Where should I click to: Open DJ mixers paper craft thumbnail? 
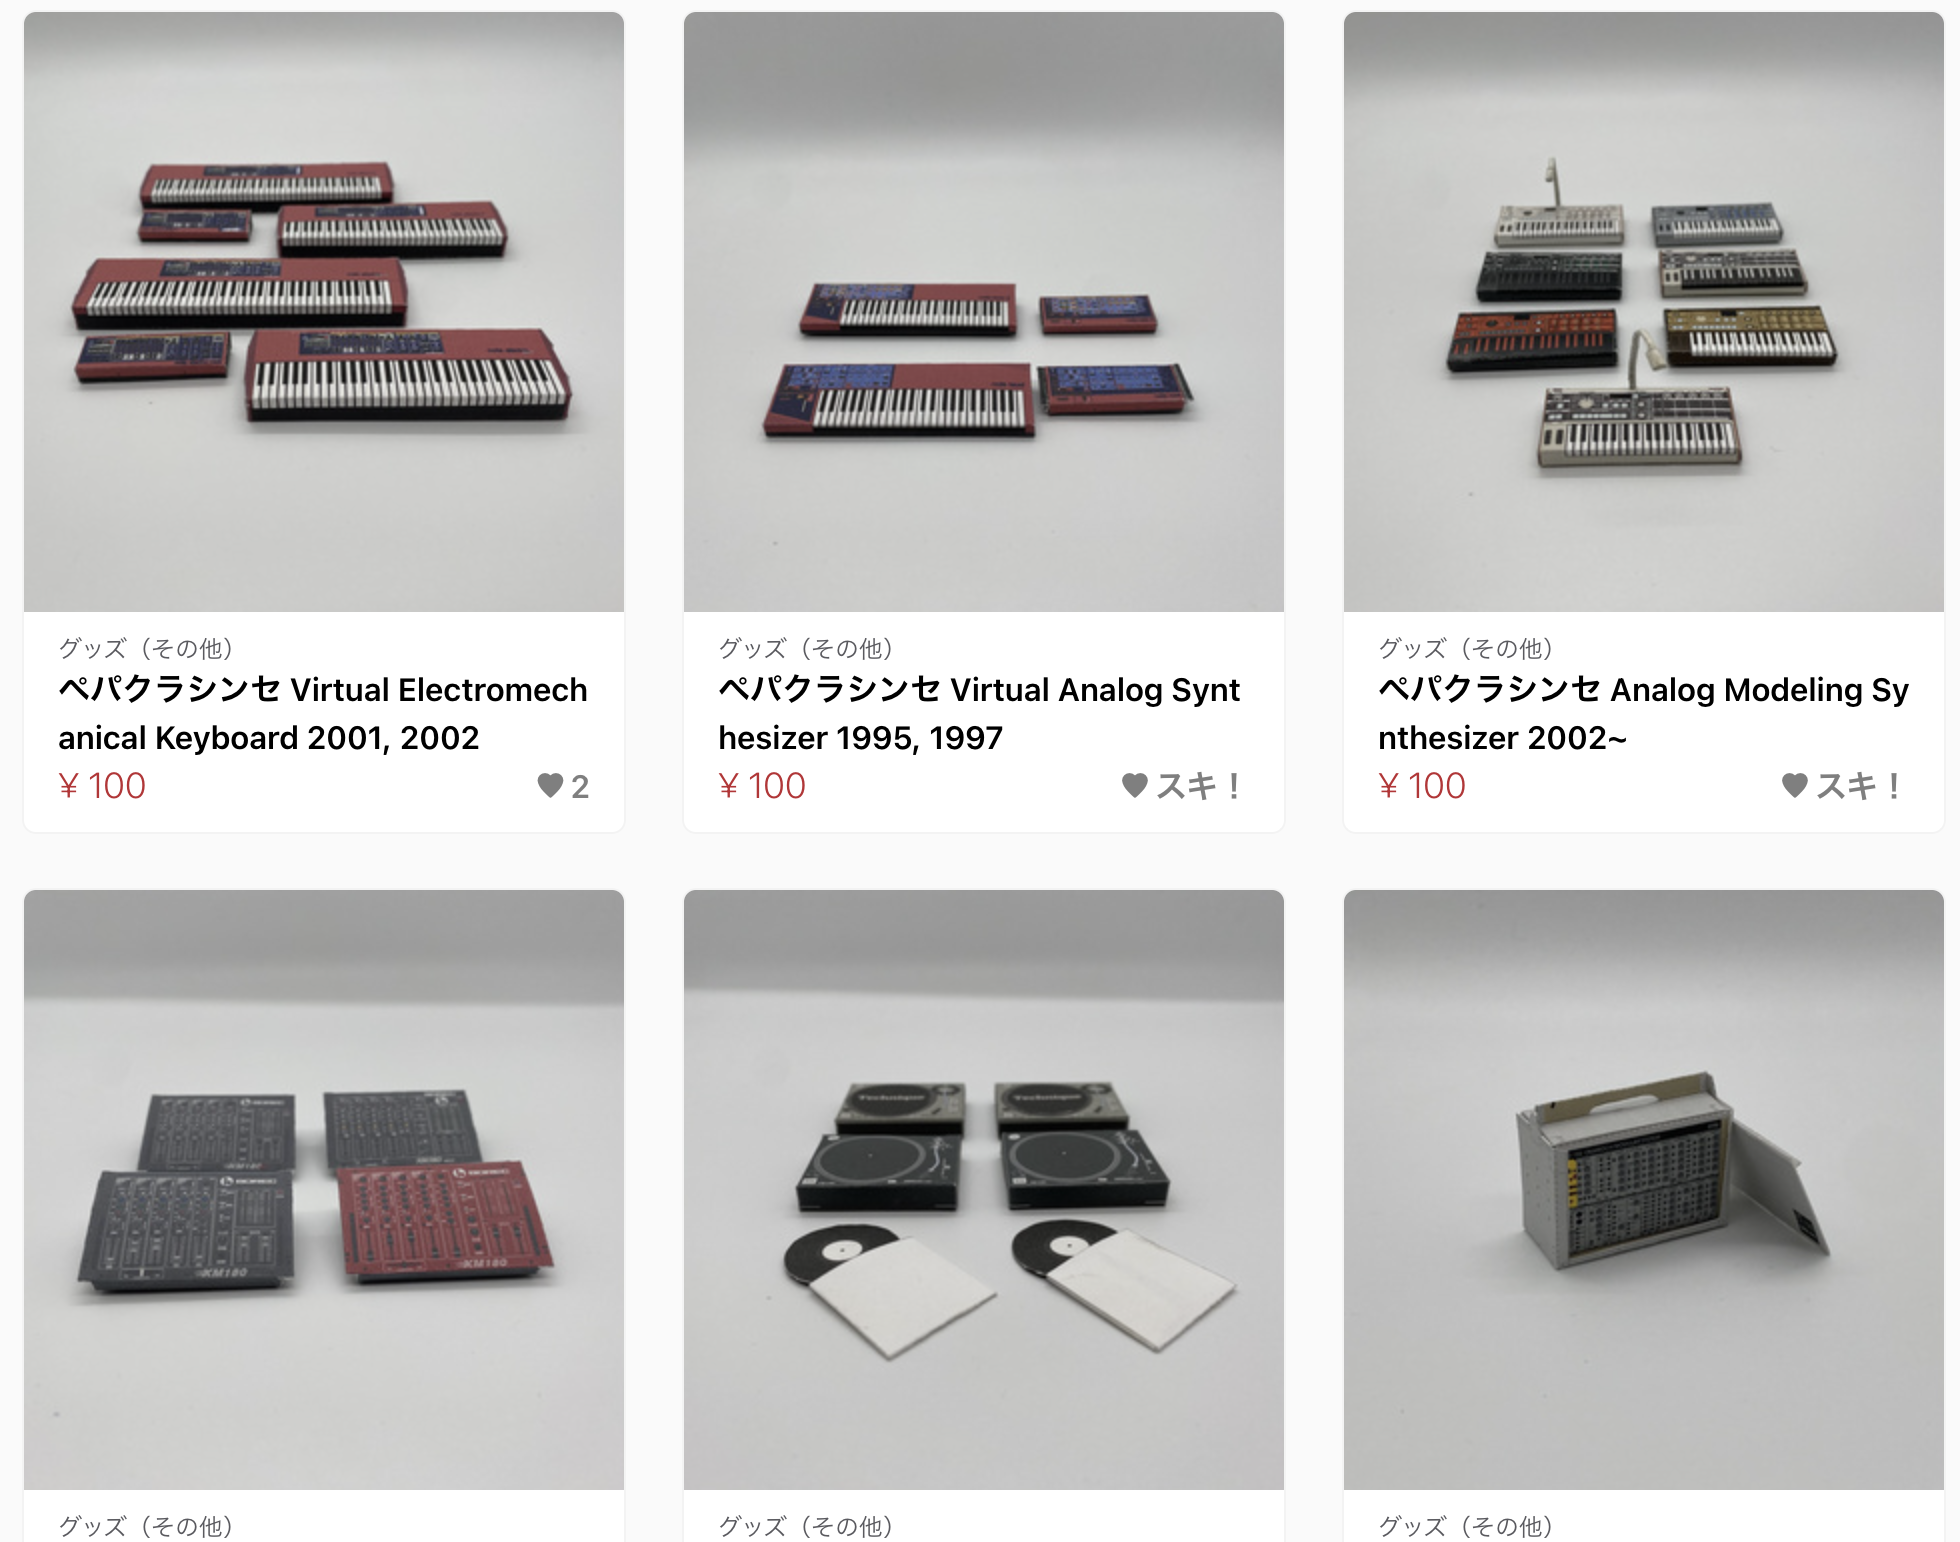pos(324,1189)
